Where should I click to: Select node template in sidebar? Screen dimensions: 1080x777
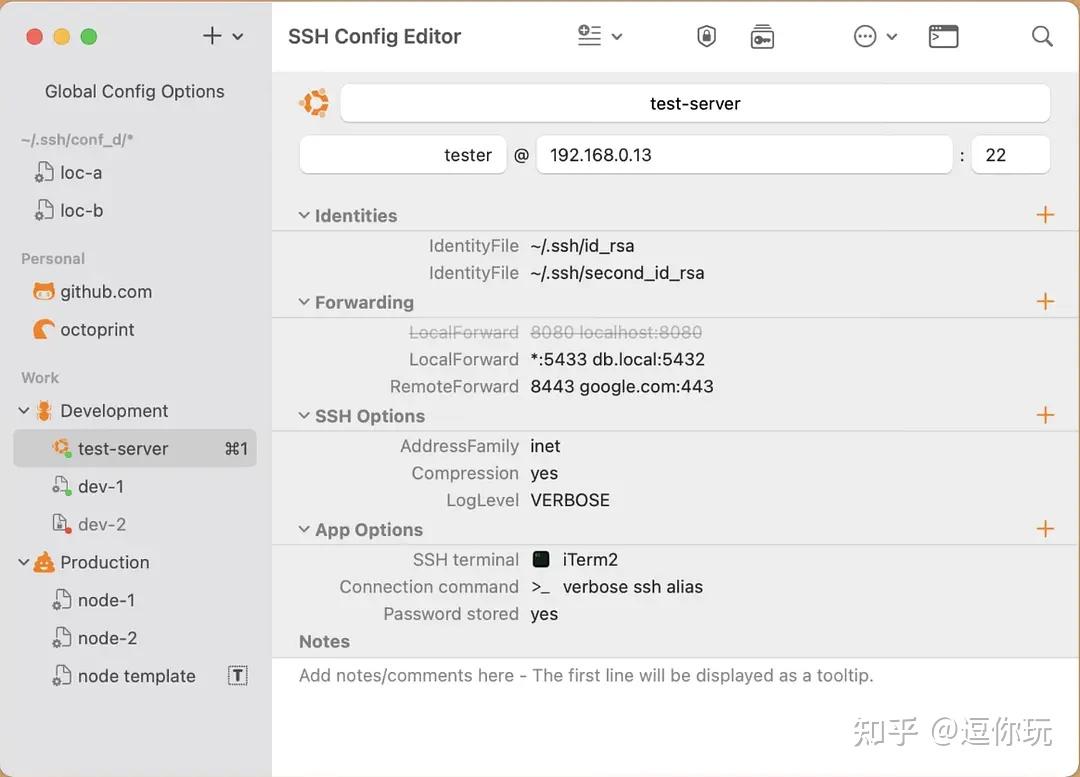coord(136,676)
